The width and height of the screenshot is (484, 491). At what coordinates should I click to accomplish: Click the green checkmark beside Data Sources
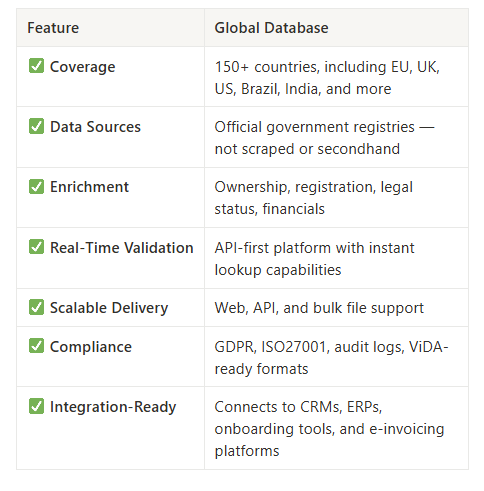pos(36,126)
